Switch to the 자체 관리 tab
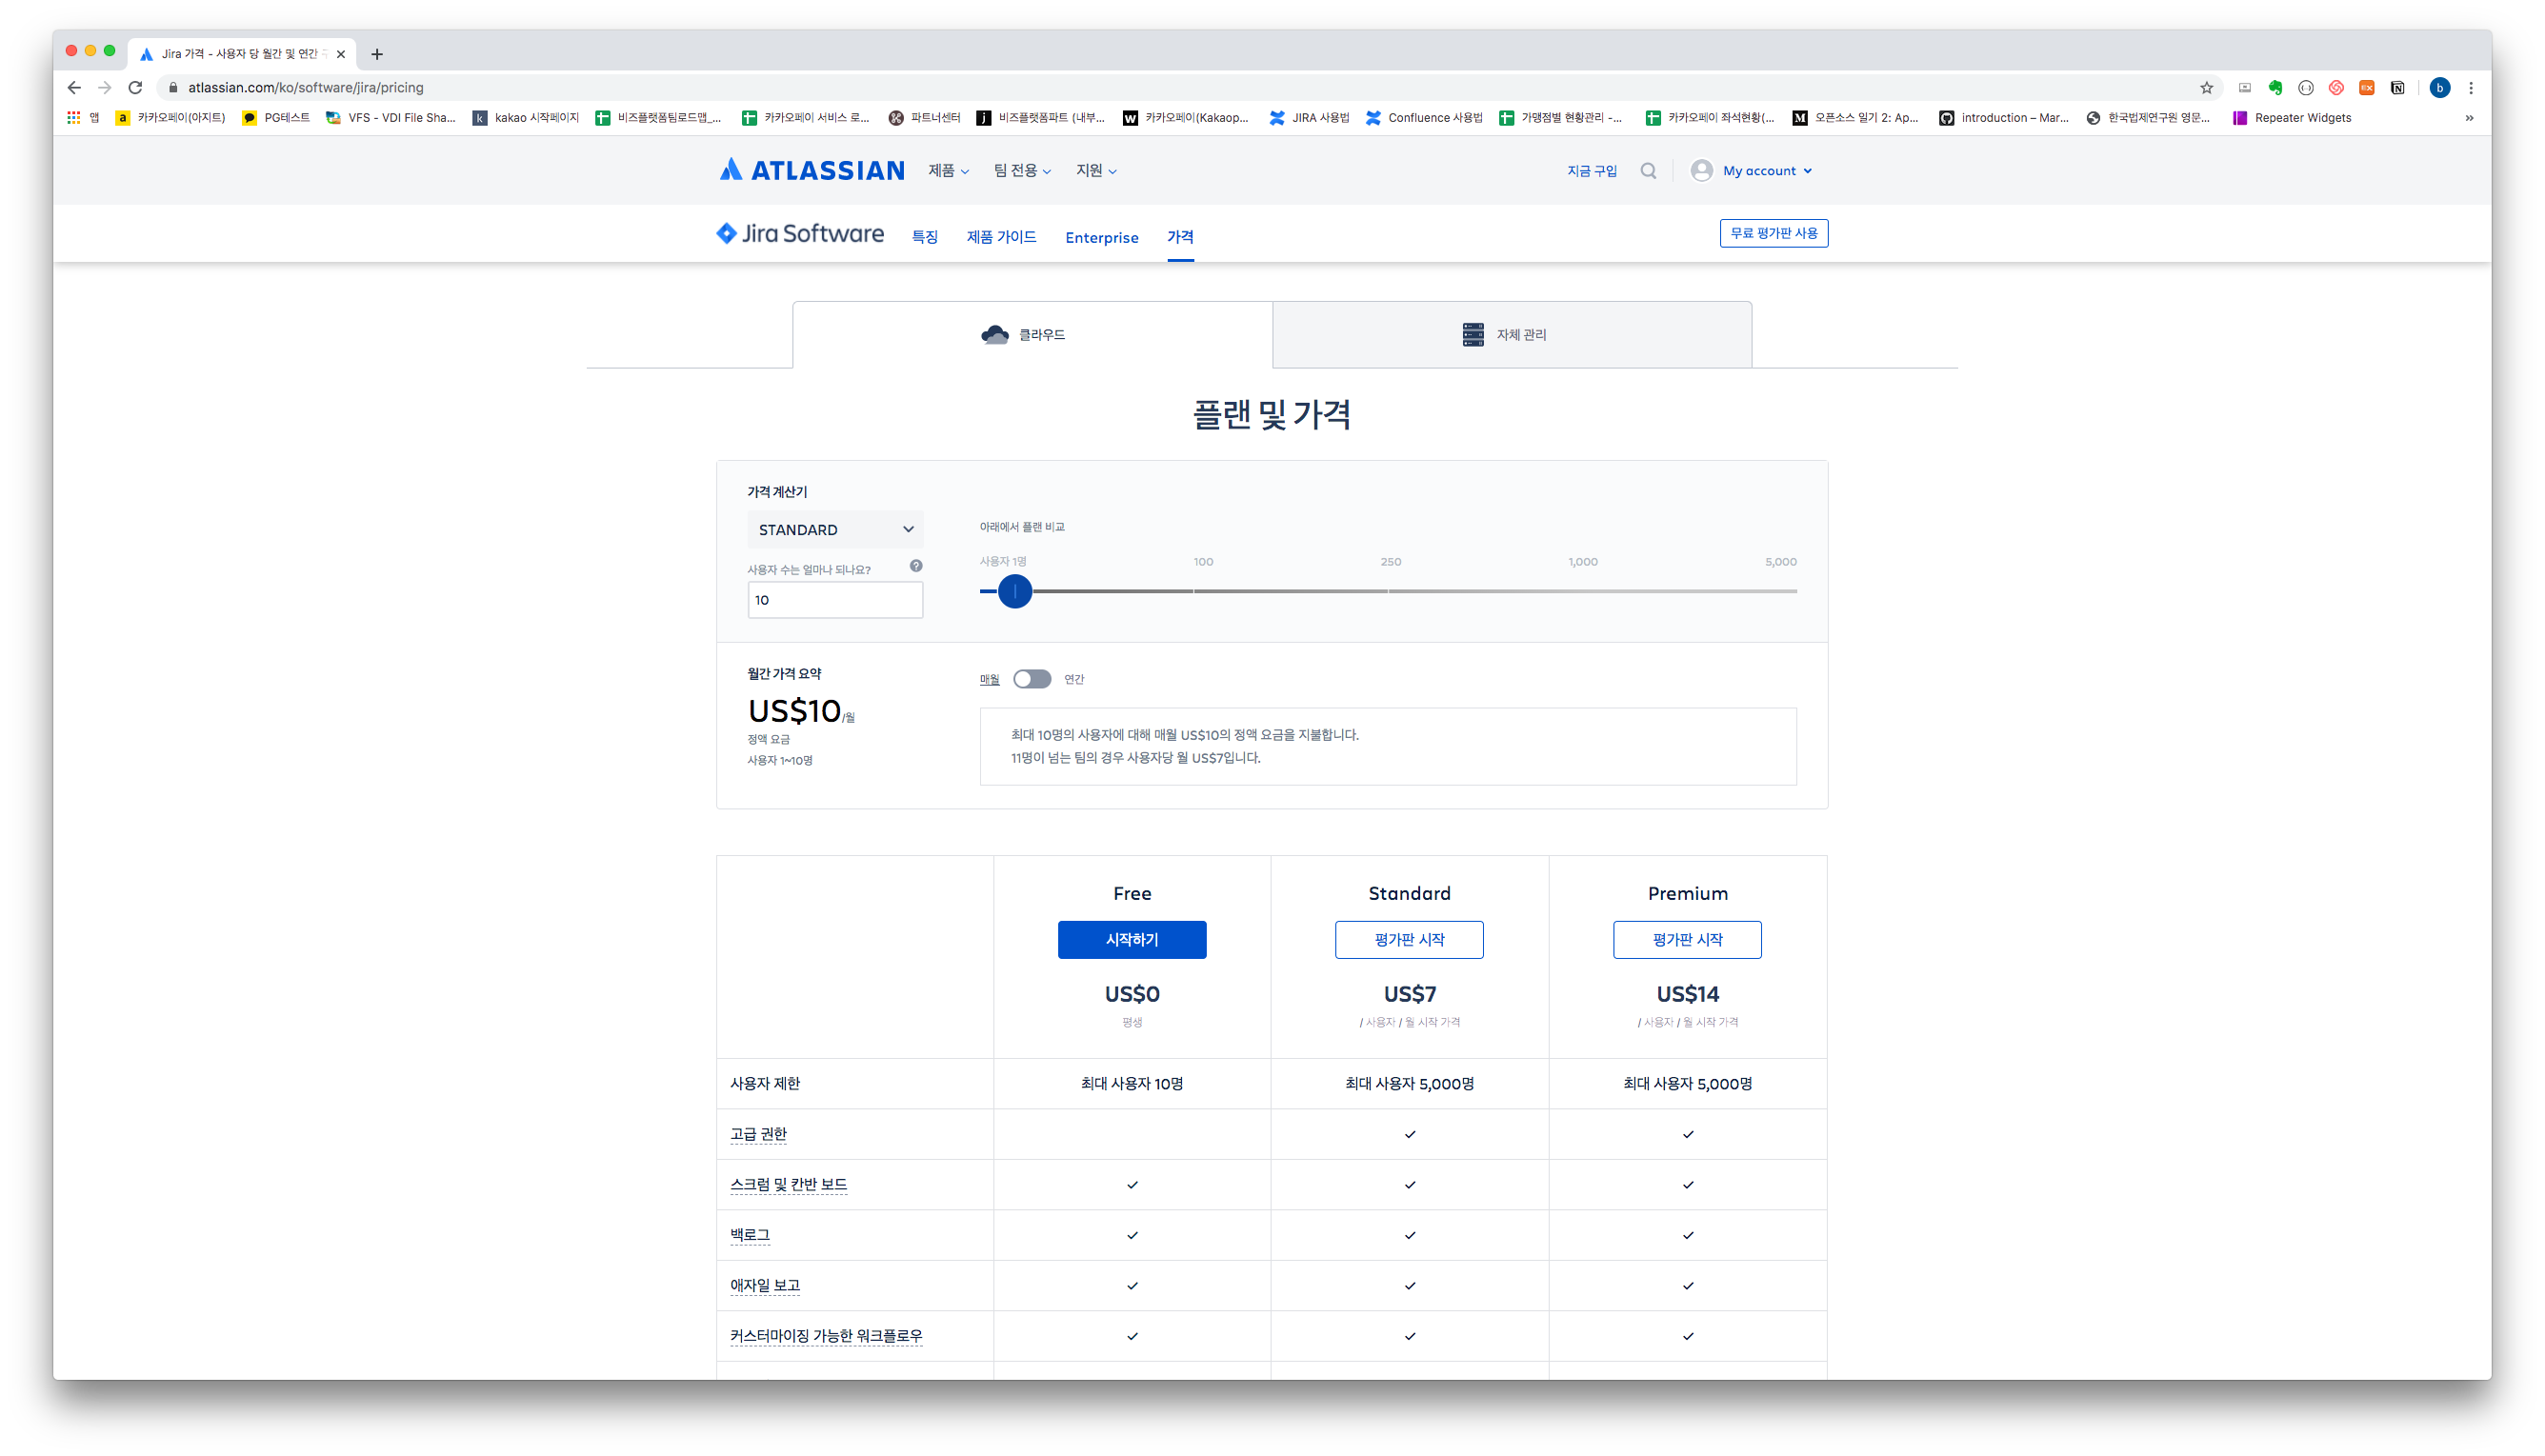Image resolution: width=2545 pixels, height=1456 pixels. tap(1511, 335)
